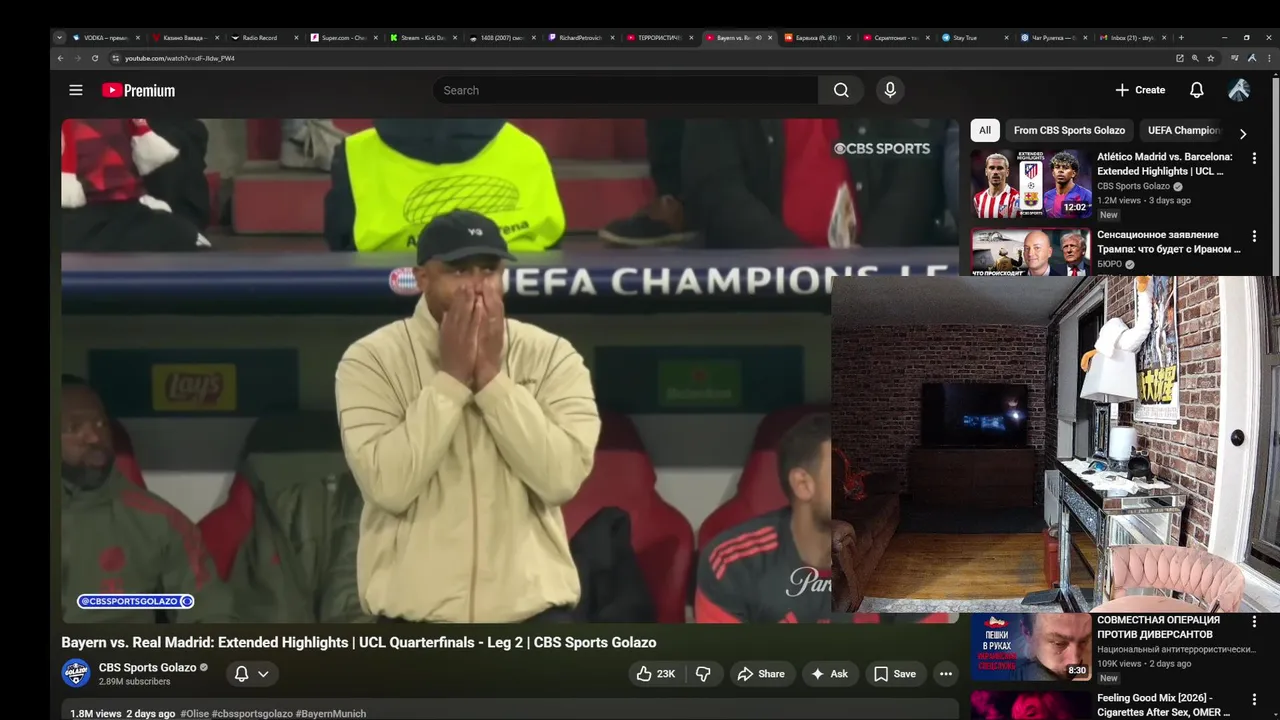
Task: Click the 2.89M subscribers text
Action: (x=134, y=682)
